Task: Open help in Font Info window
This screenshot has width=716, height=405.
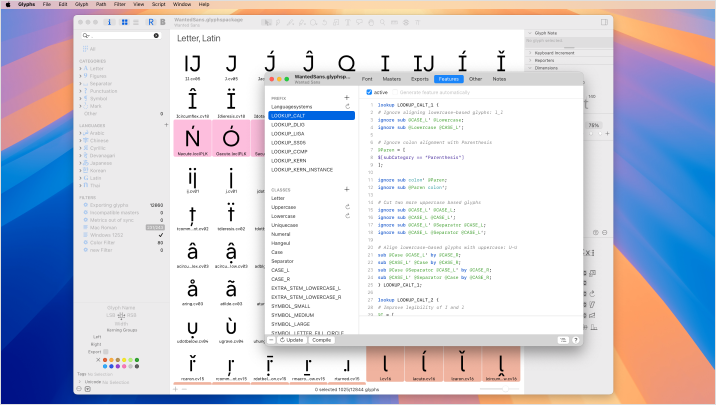Action: tap(575, 340)
